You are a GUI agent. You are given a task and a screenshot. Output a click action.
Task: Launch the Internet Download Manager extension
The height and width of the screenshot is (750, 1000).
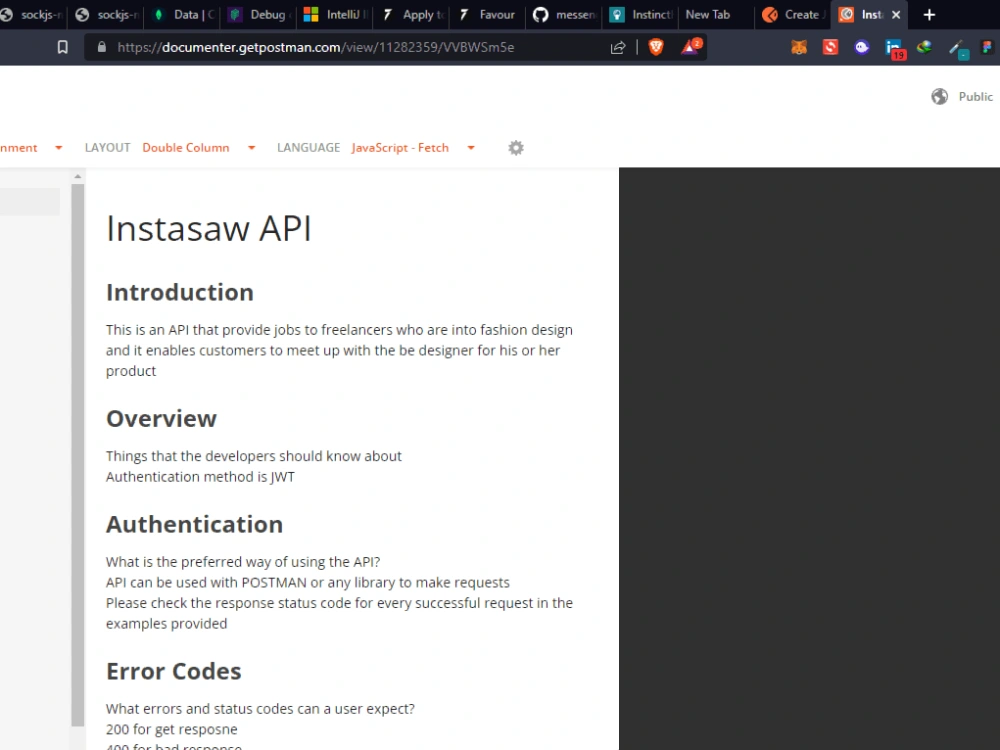(925, 46)
